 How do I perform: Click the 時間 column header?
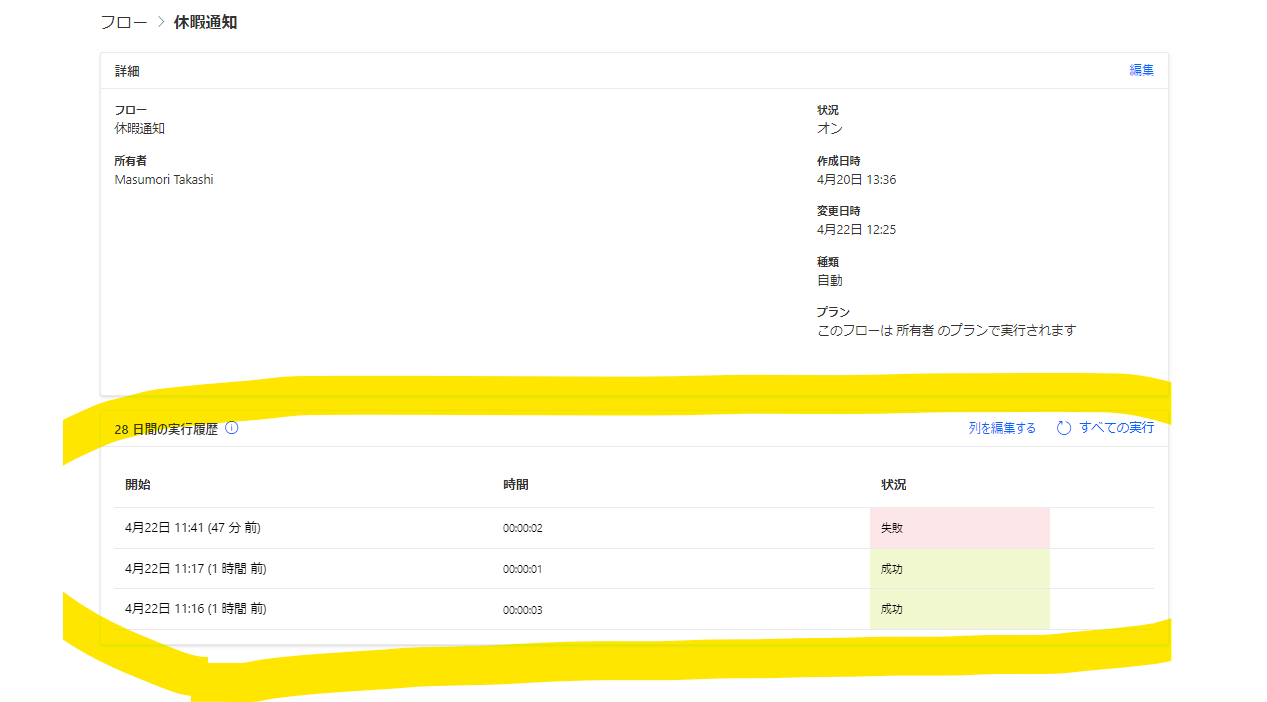[516, 485]
